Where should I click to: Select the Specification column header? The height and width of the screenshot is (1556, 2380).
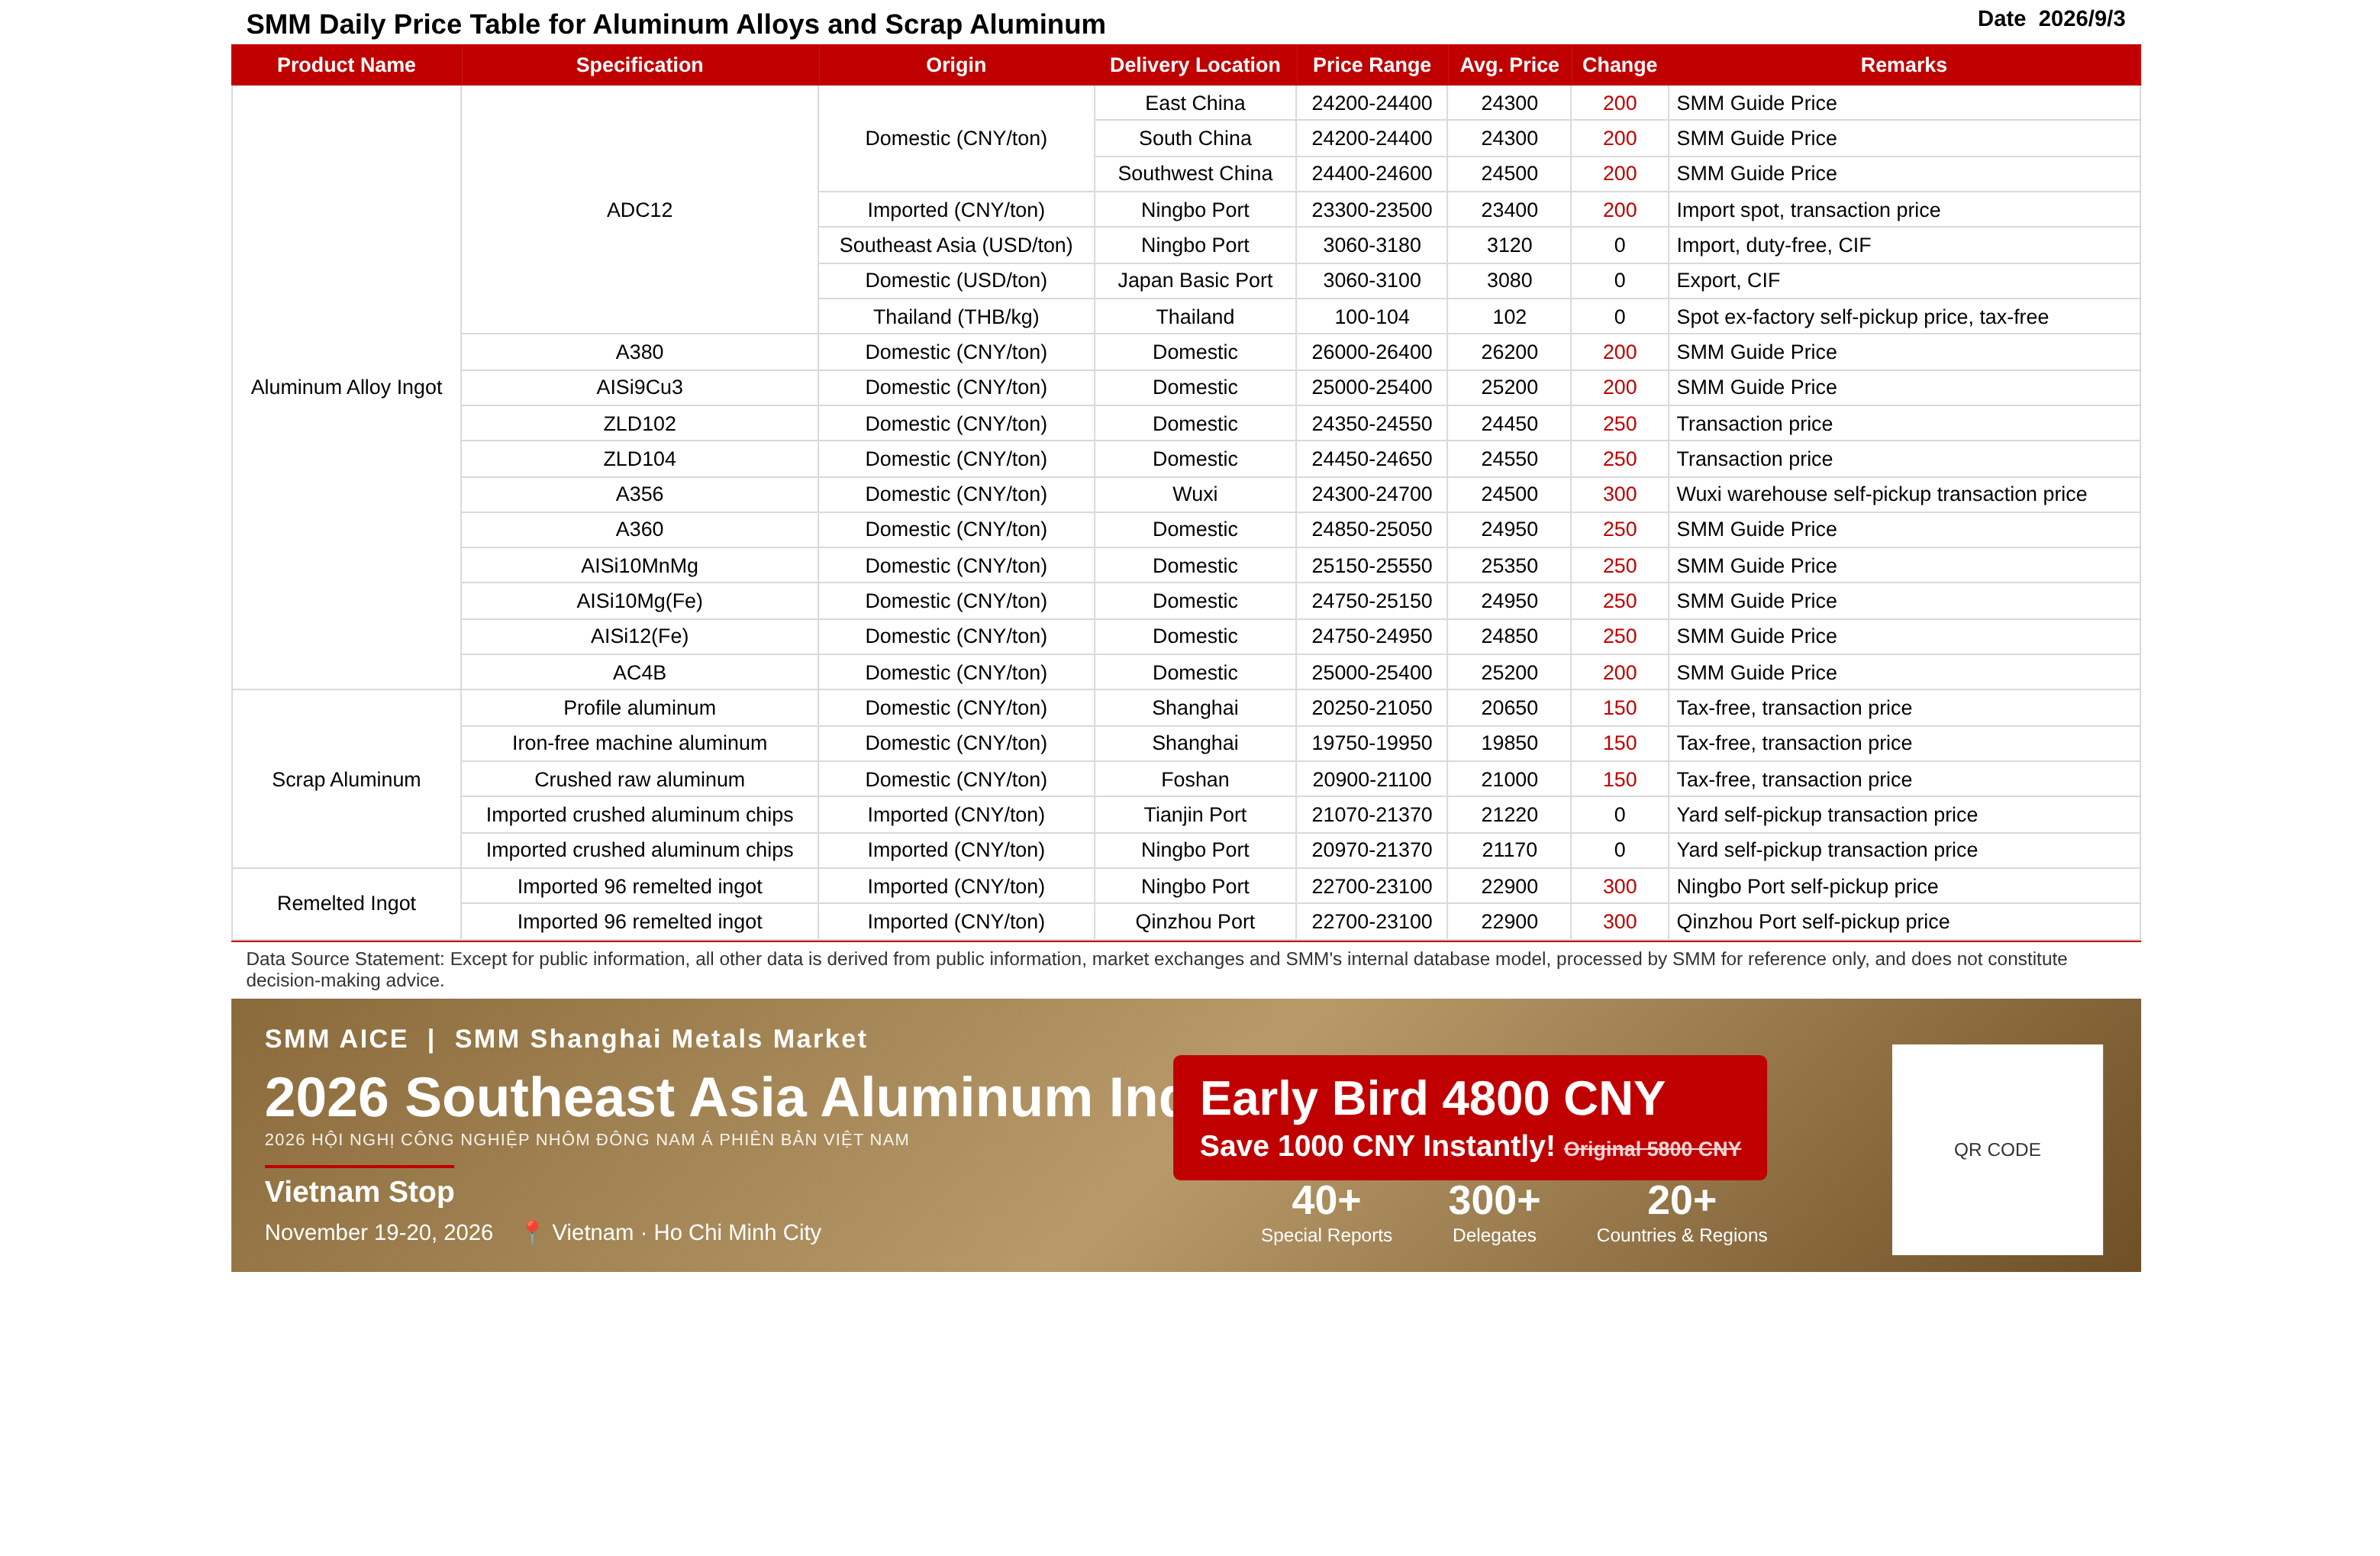point(639,65)
